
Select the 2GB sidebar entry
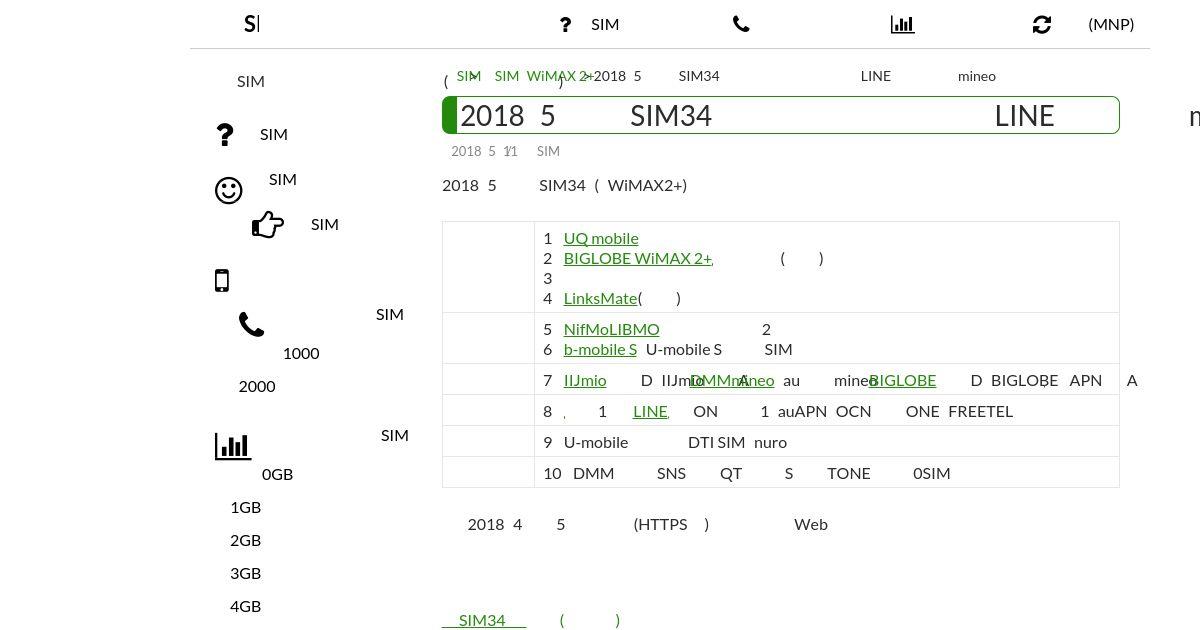(x=245, y=540)
